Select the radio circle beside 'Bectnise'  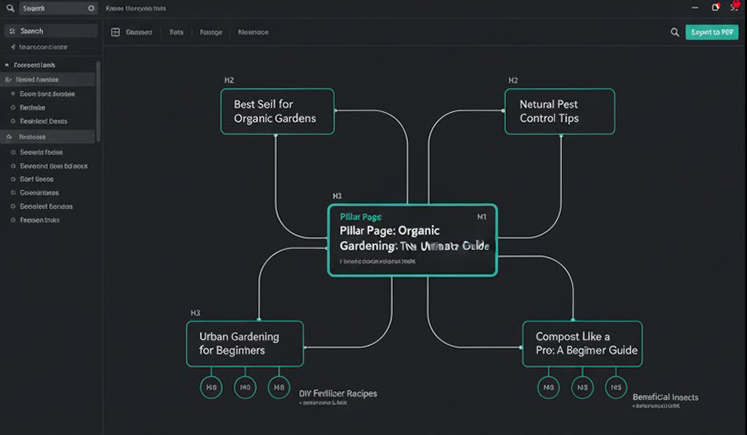[13, 108]
